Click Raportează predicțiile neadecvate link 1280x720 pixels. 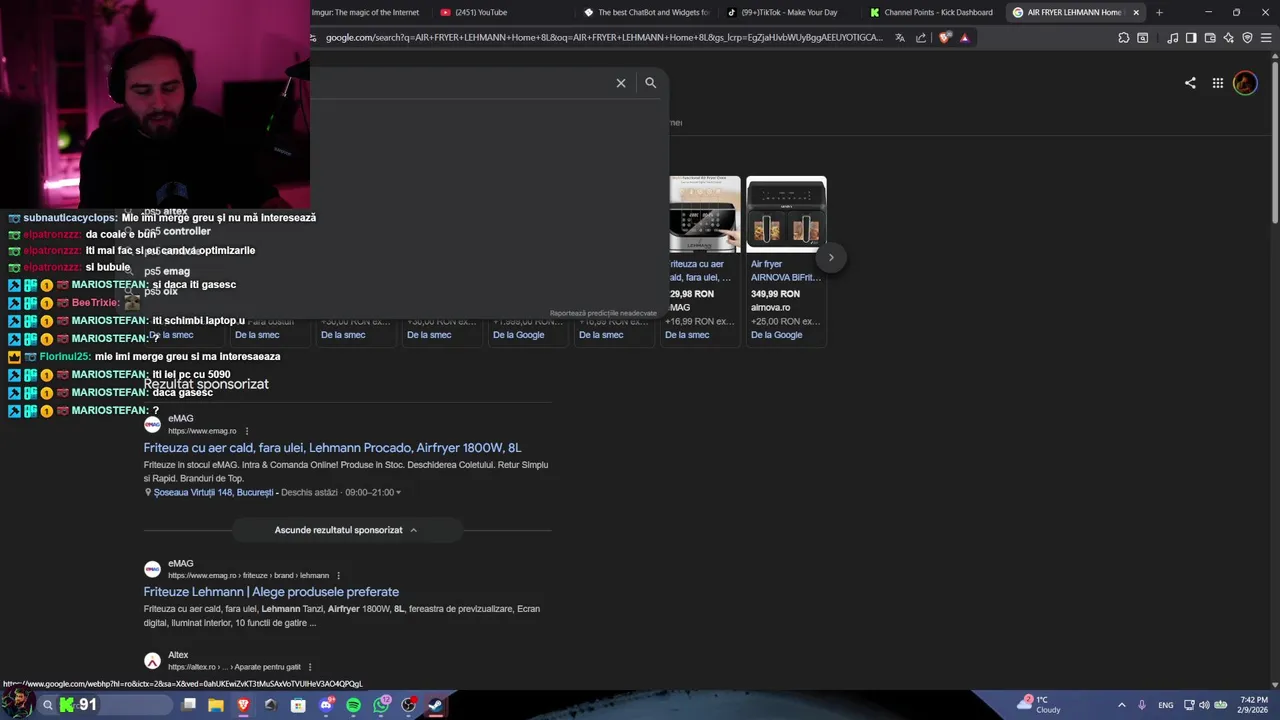(603, 313)
